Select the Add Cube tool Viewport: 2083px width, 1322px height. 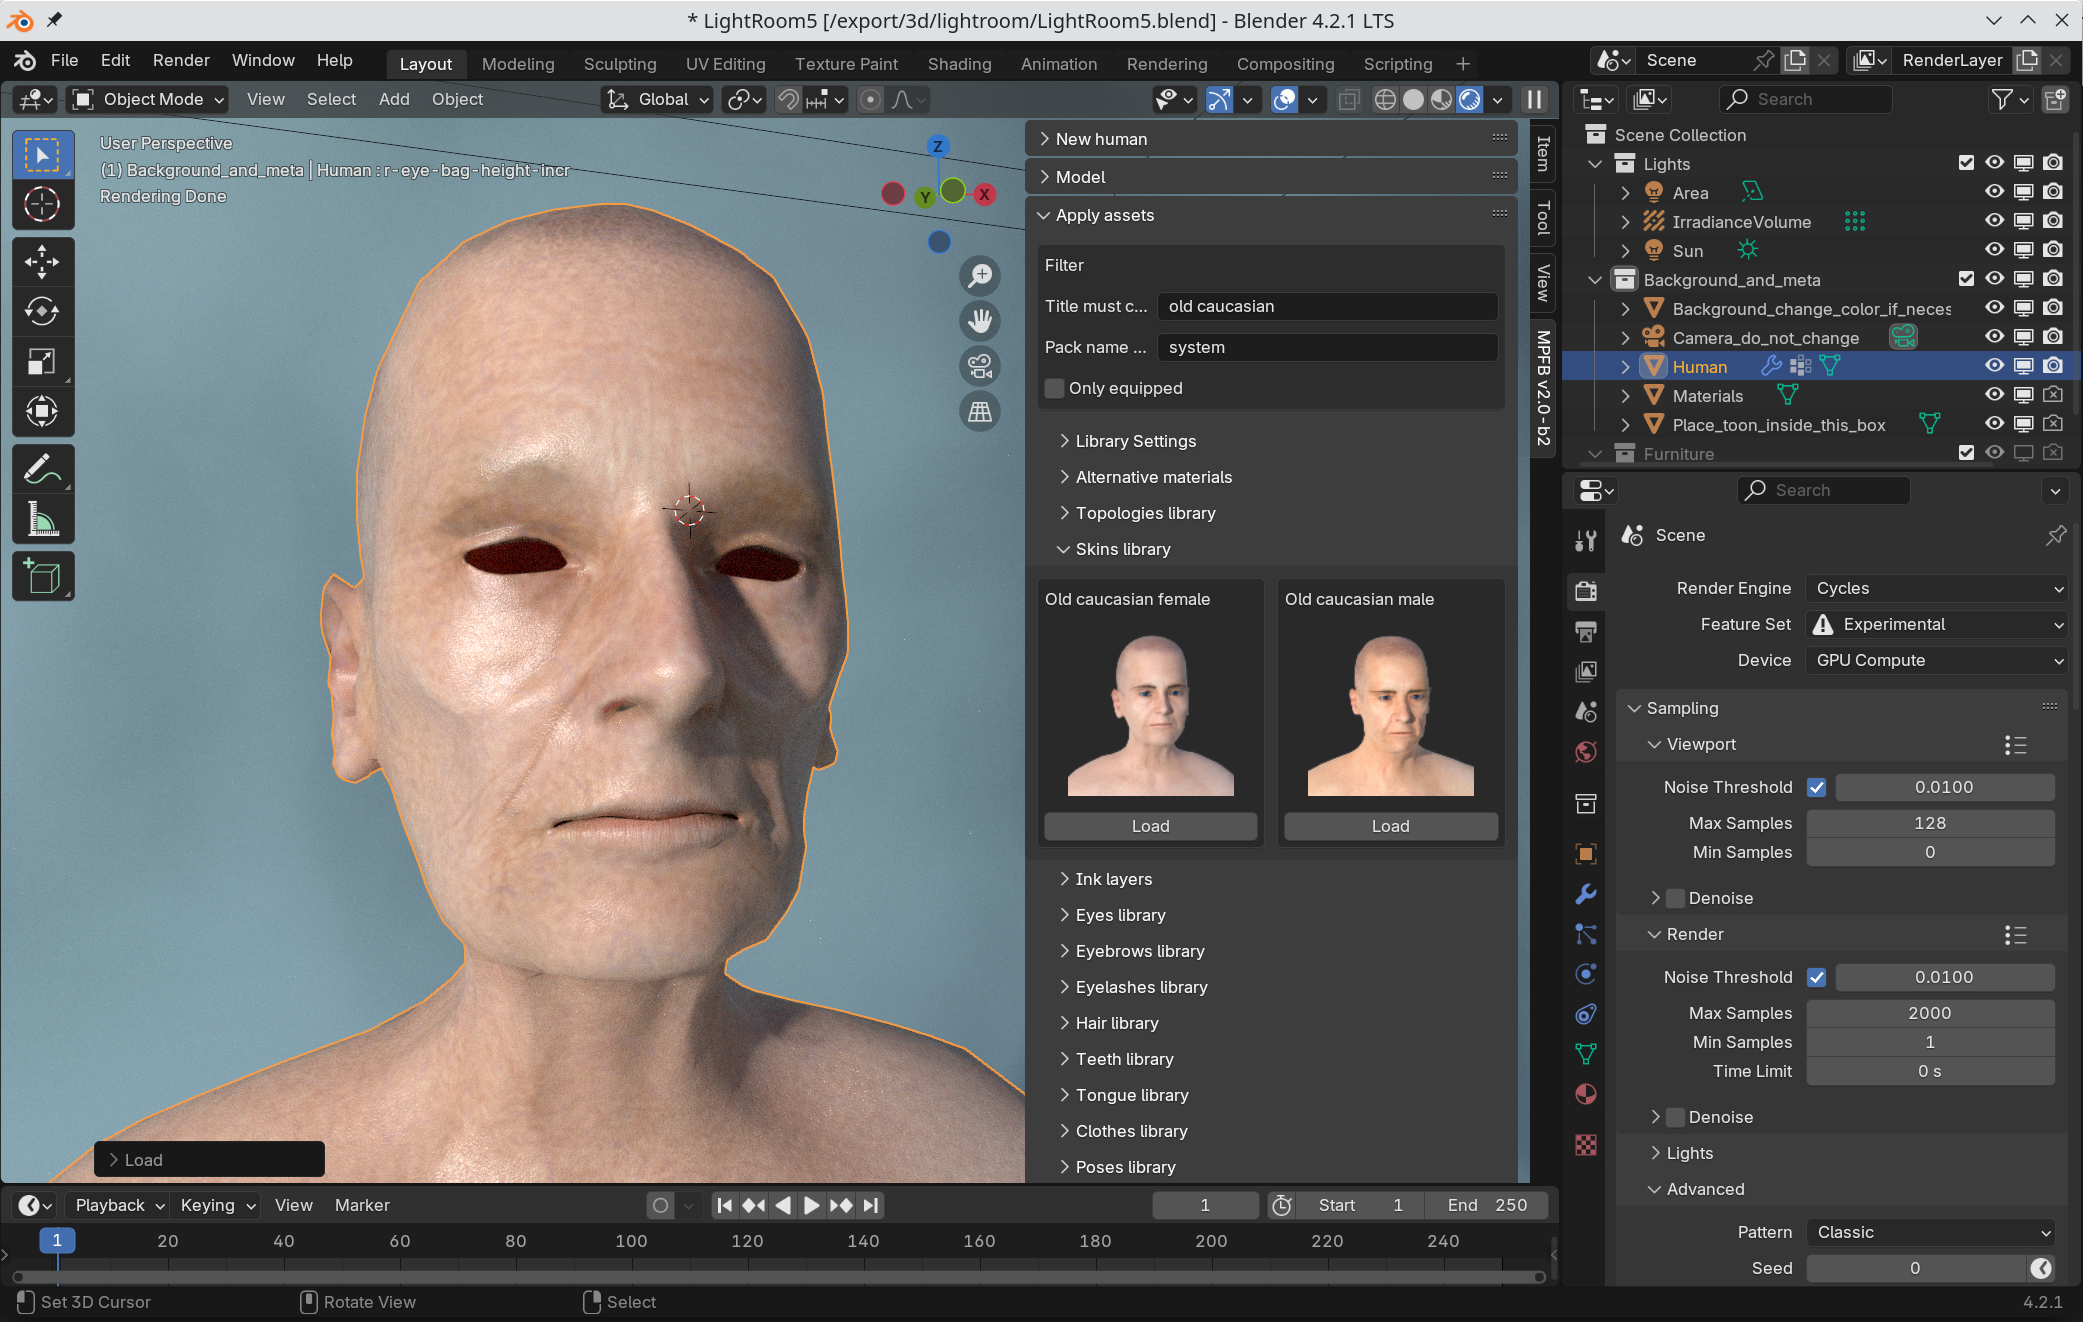[42, 577]
